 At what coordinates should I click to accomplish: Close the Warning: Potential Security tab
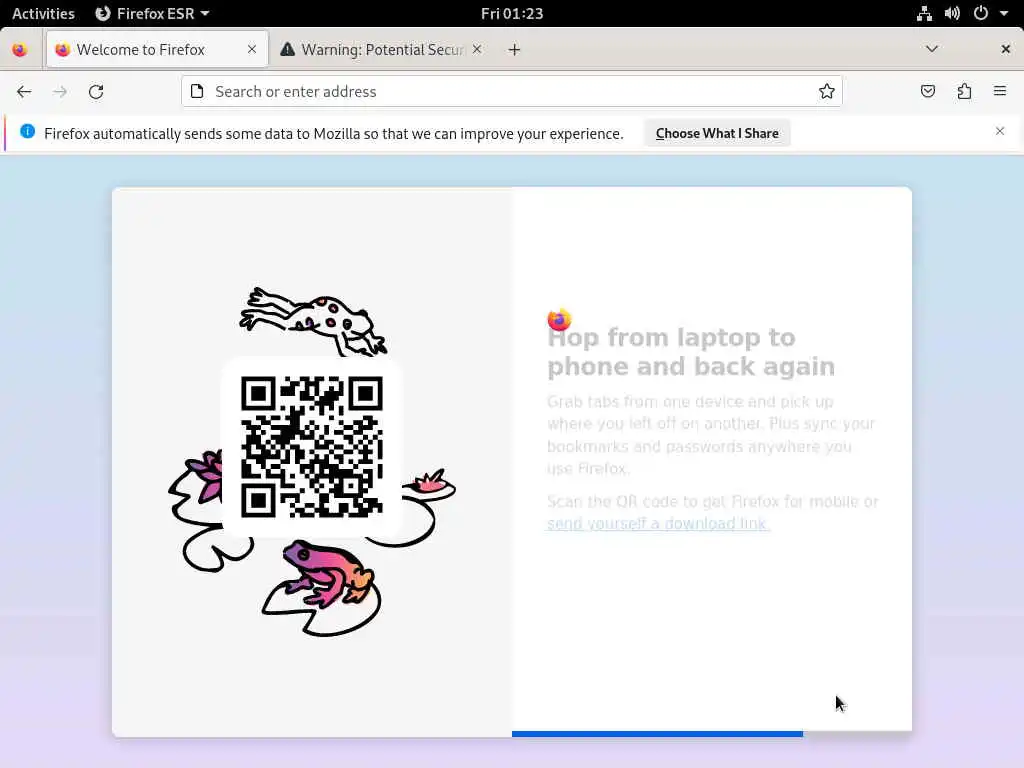click(477, 49)
